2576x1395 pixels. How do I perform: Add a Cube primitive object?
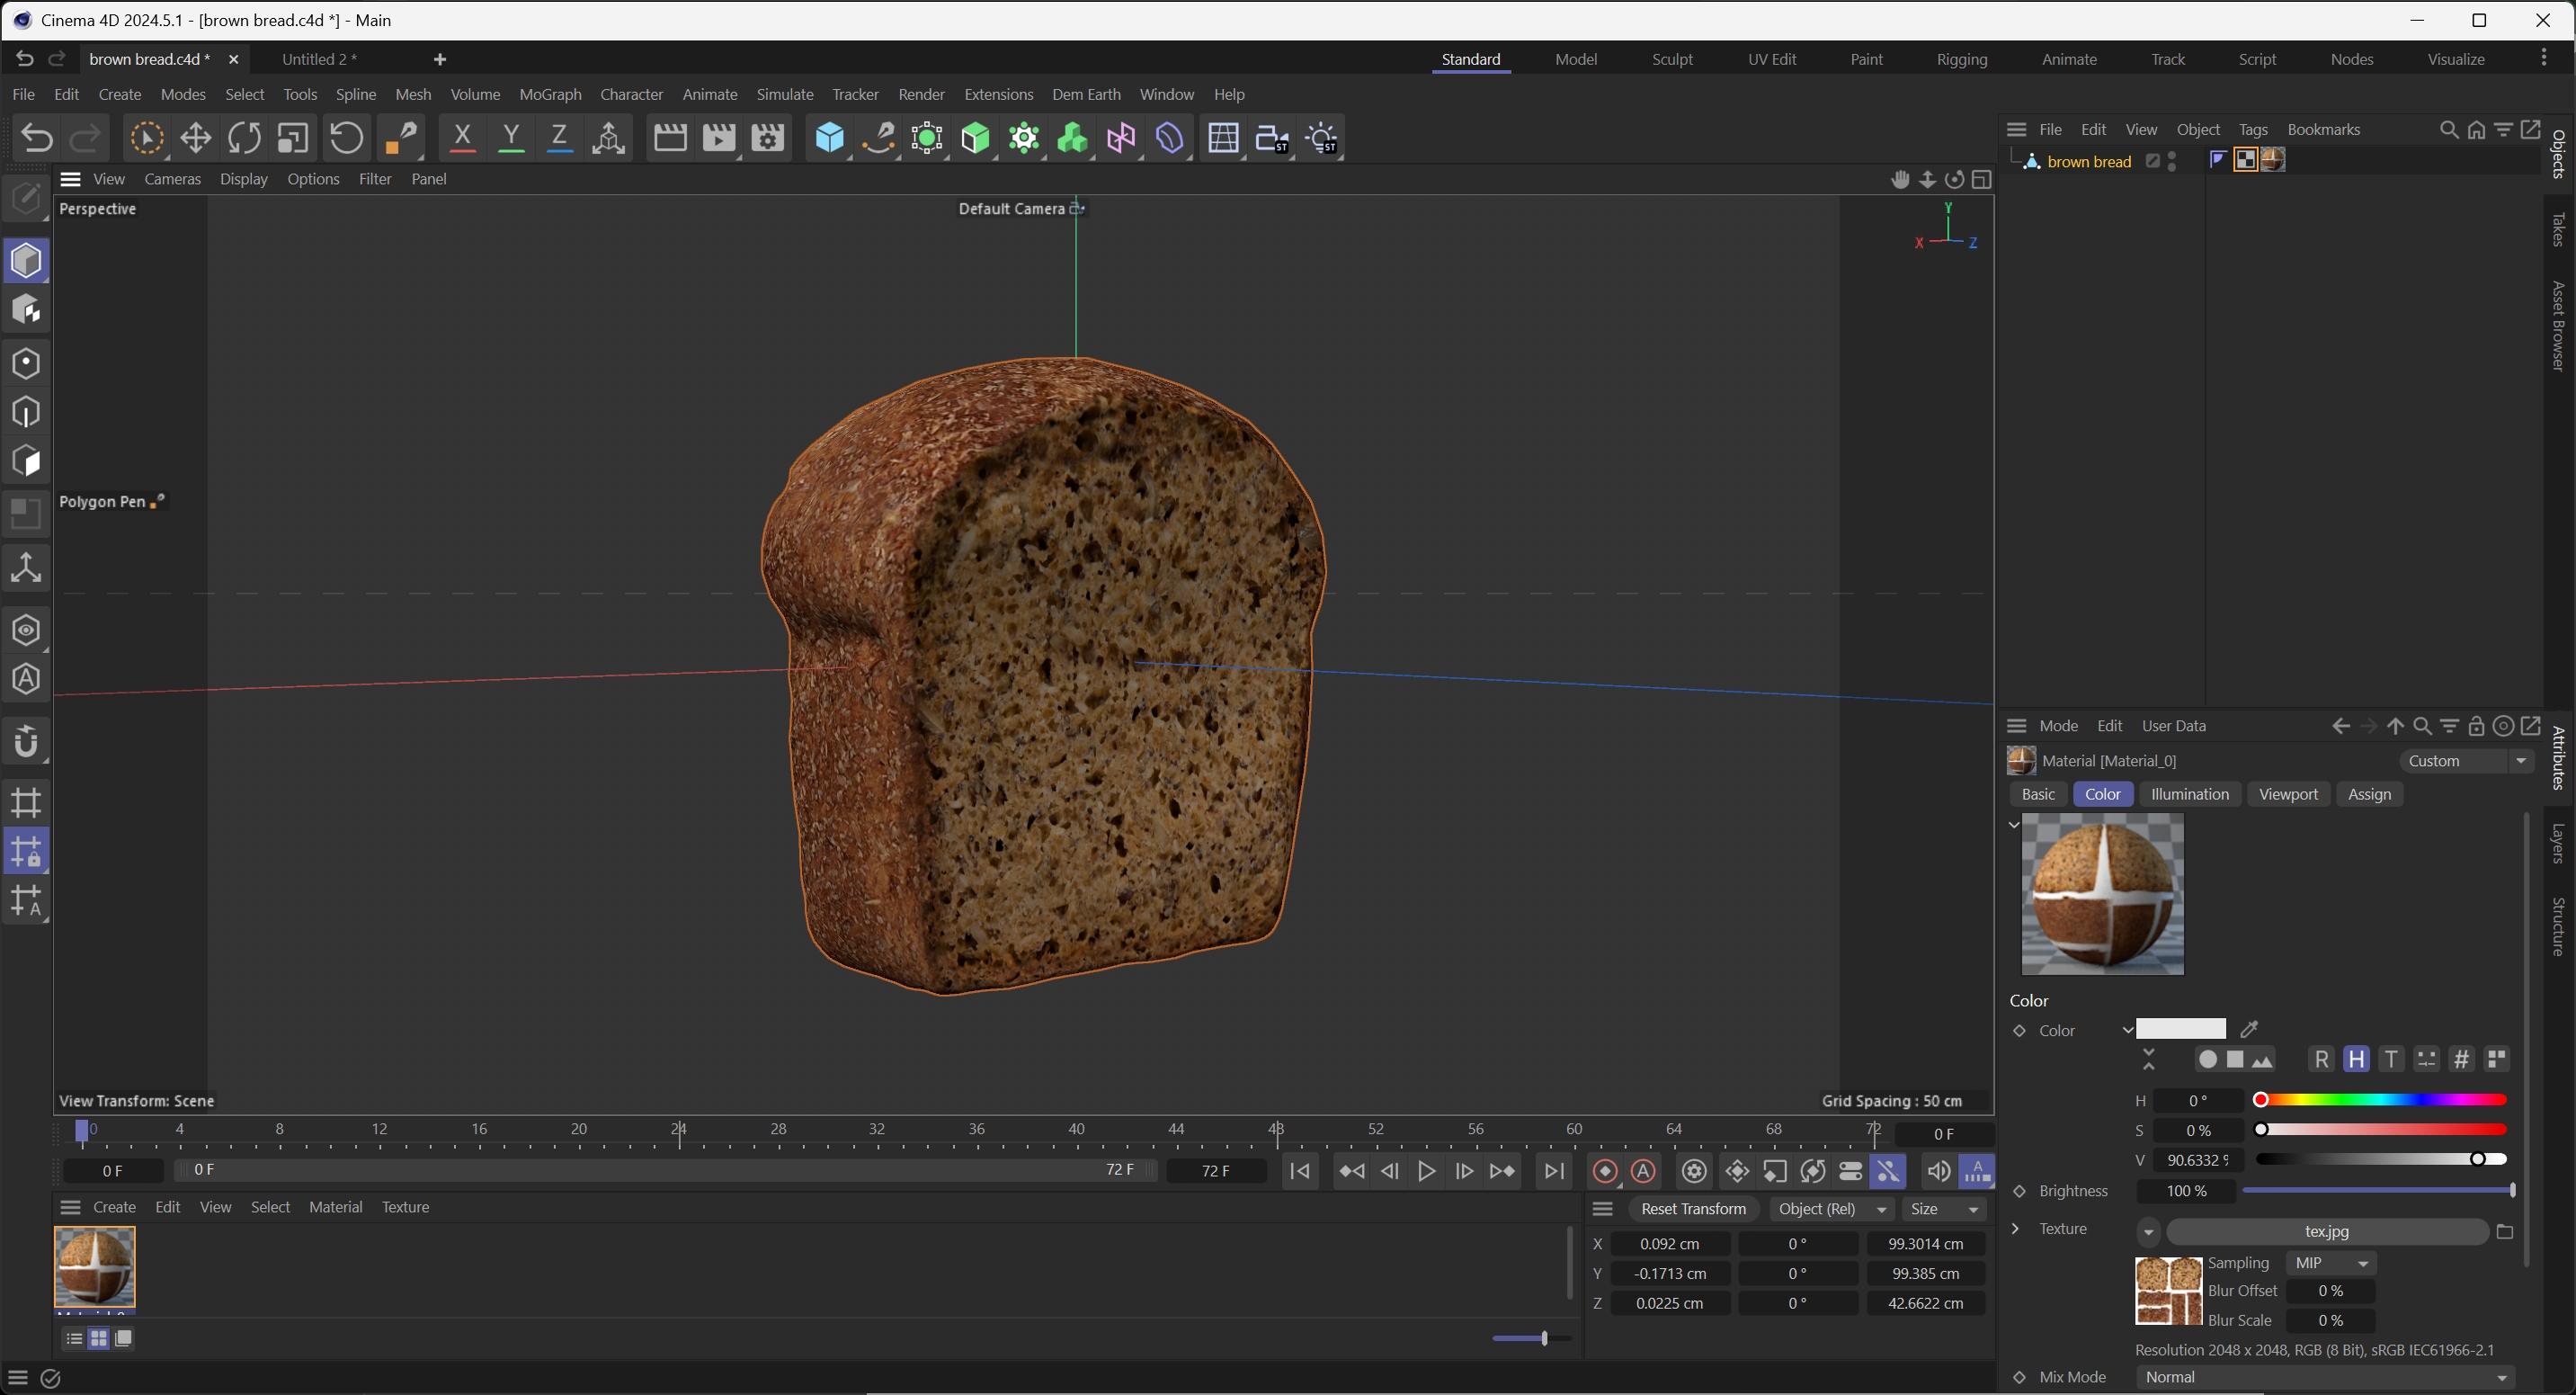point(829,138)
